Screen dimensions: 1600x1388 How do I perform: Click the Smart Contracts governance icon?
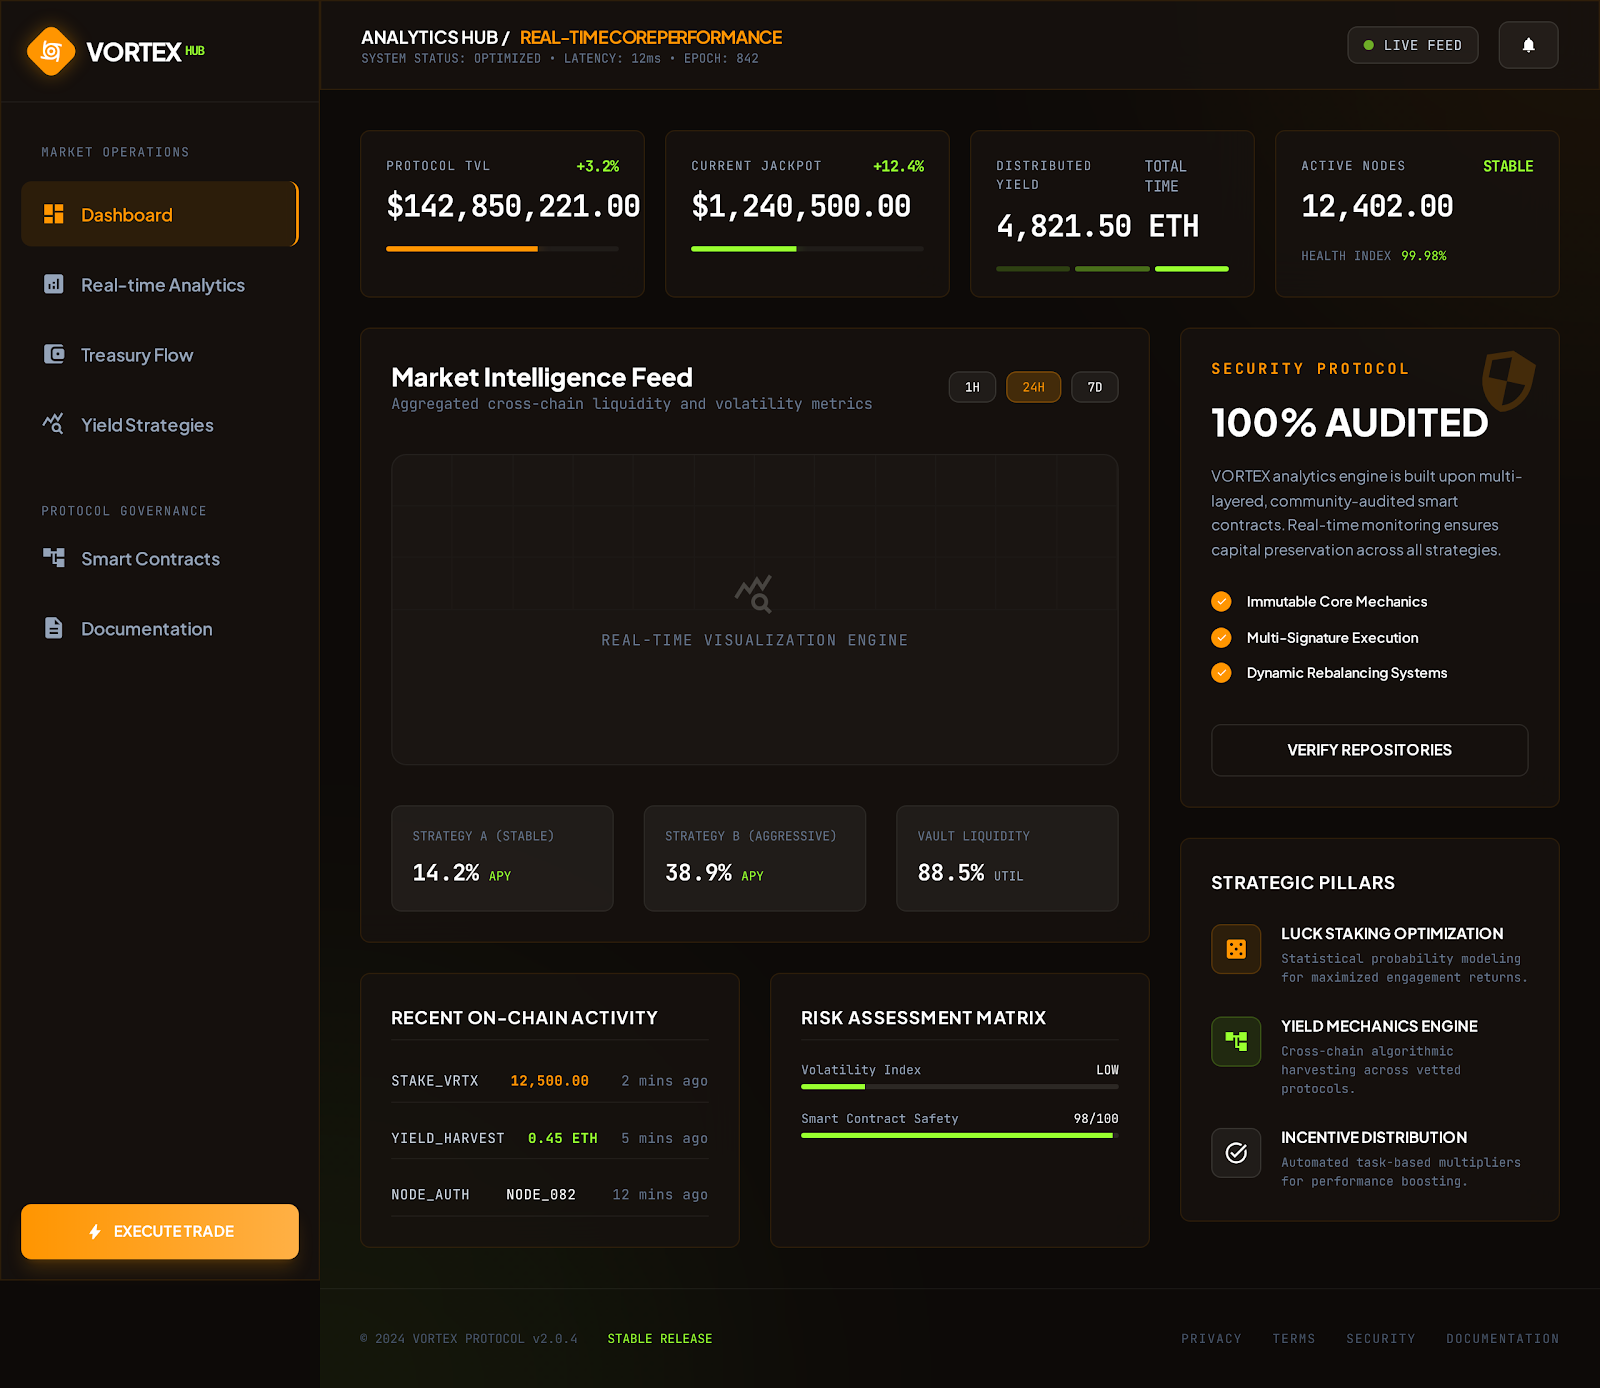click(54, 559)
